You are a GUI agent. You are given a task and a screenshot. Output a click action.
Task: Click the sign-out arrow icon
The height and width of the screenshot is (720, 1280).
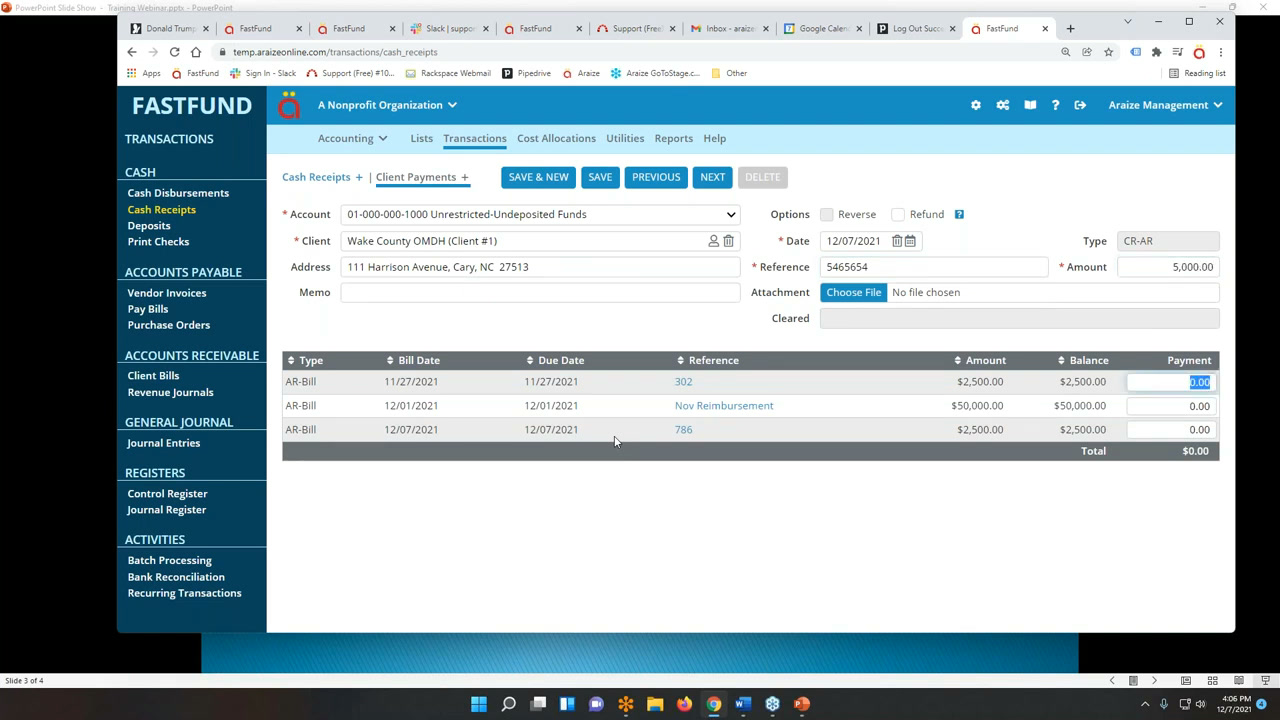(1080, 105)
